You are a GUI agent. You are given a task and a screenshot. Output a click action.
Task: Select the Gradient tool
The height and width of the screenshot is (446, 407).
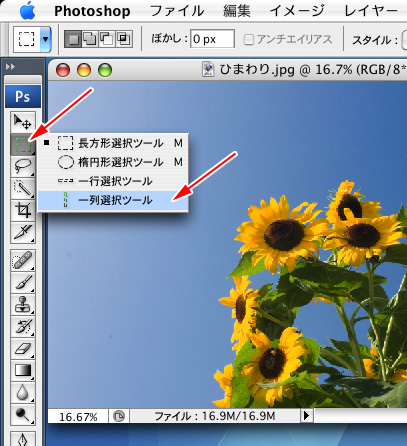(23, 371)
